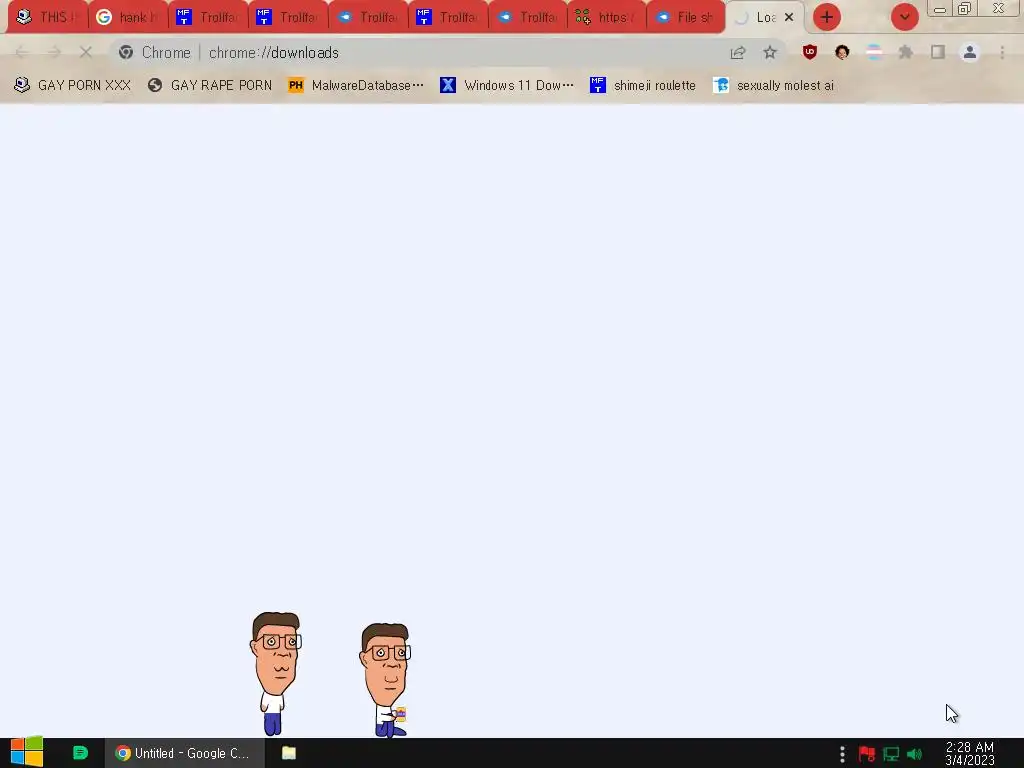This screenshot has height=768, width=1024.
Task: Open the Extensions puzzle piece menu
Action: 906,52
